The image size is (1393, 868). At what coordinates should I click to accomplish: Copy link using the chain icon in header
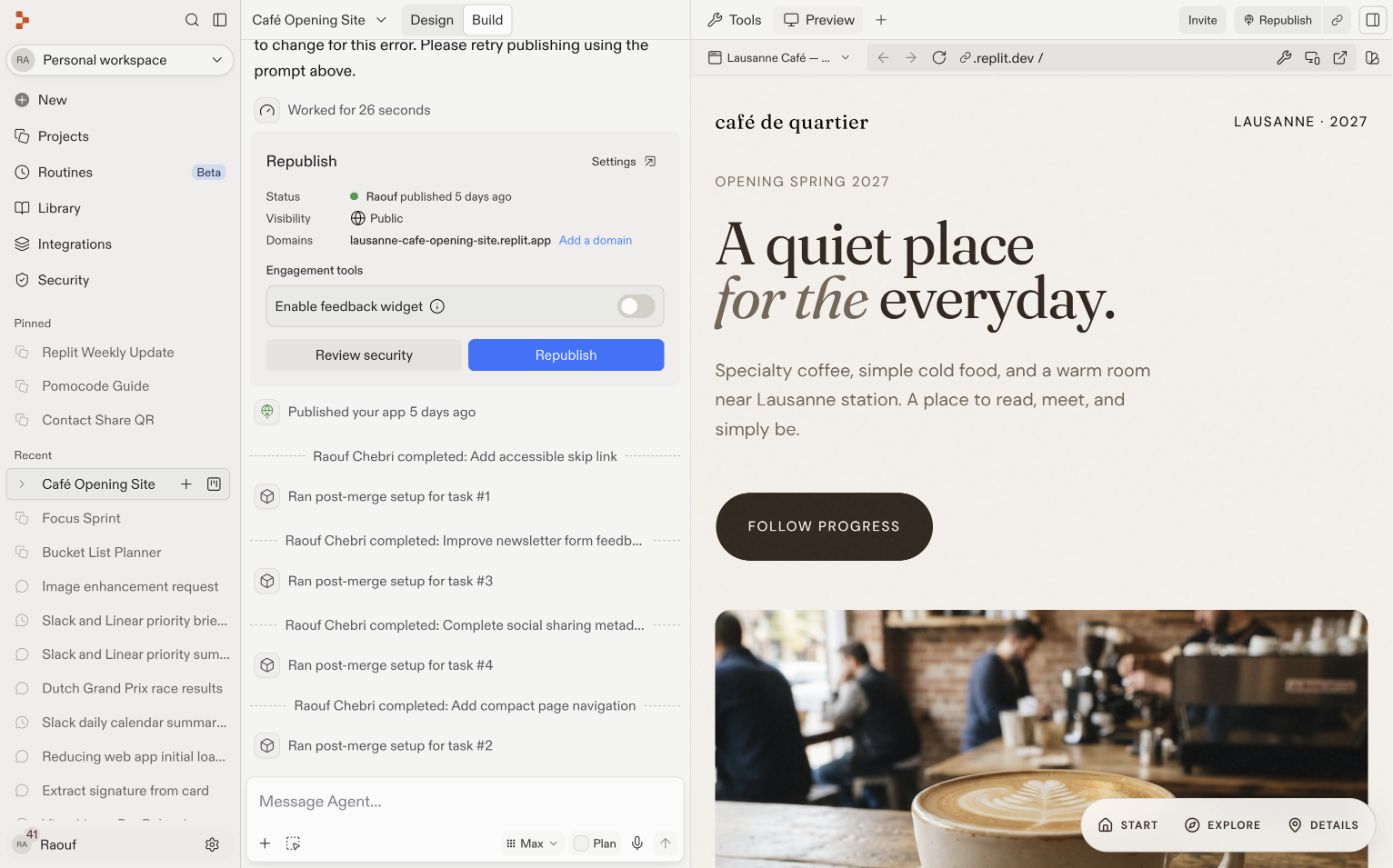coord(1337,20)
